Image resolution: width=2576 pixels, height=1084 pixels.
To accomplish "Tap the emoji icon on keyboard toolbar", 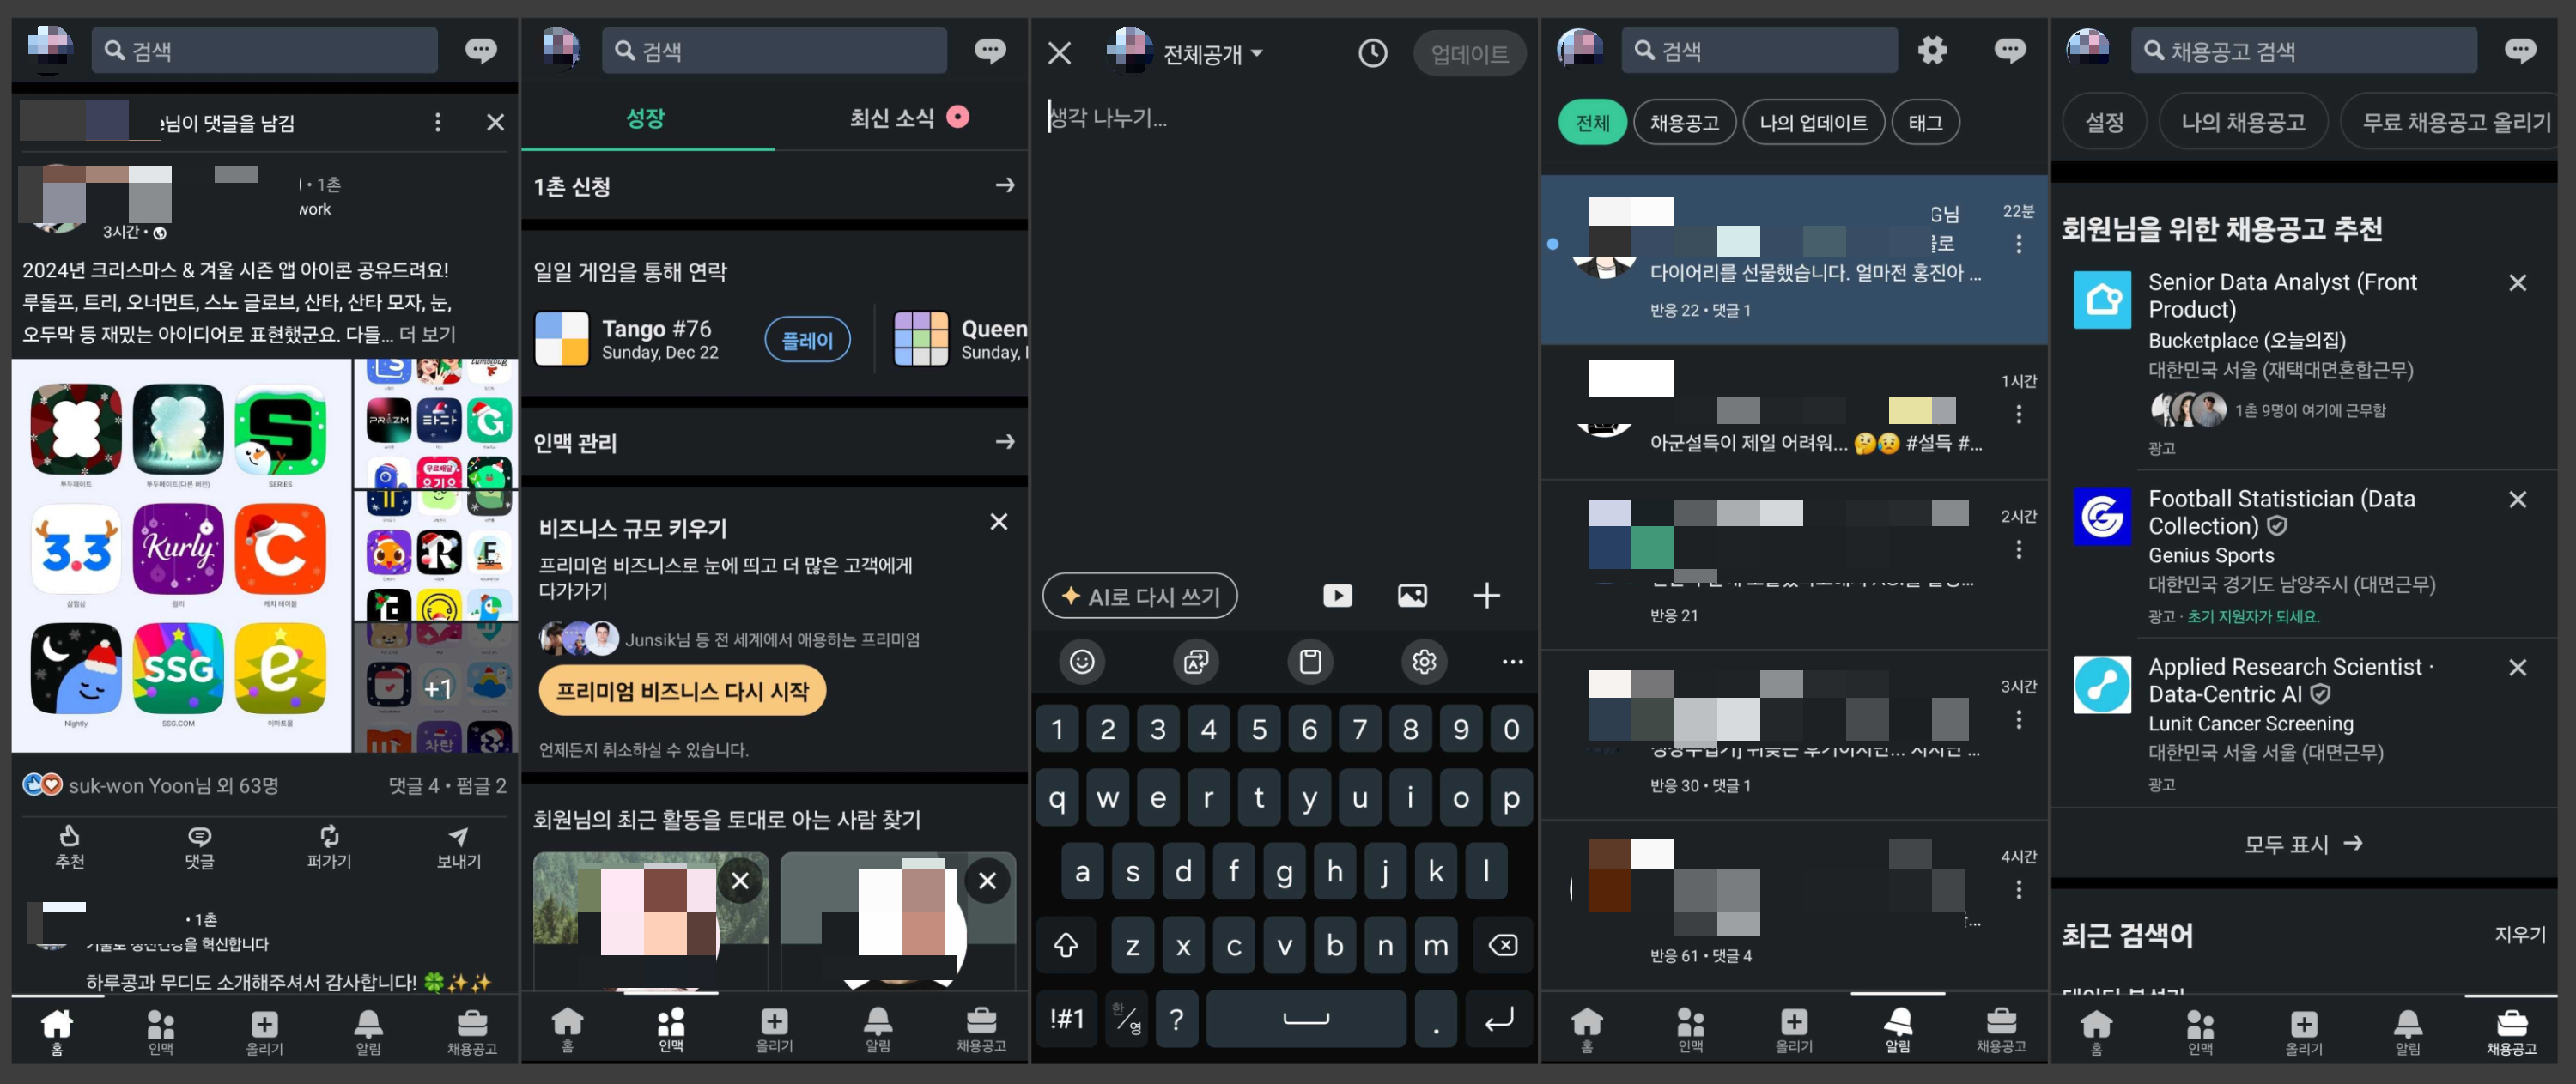I will point(1081,662).
